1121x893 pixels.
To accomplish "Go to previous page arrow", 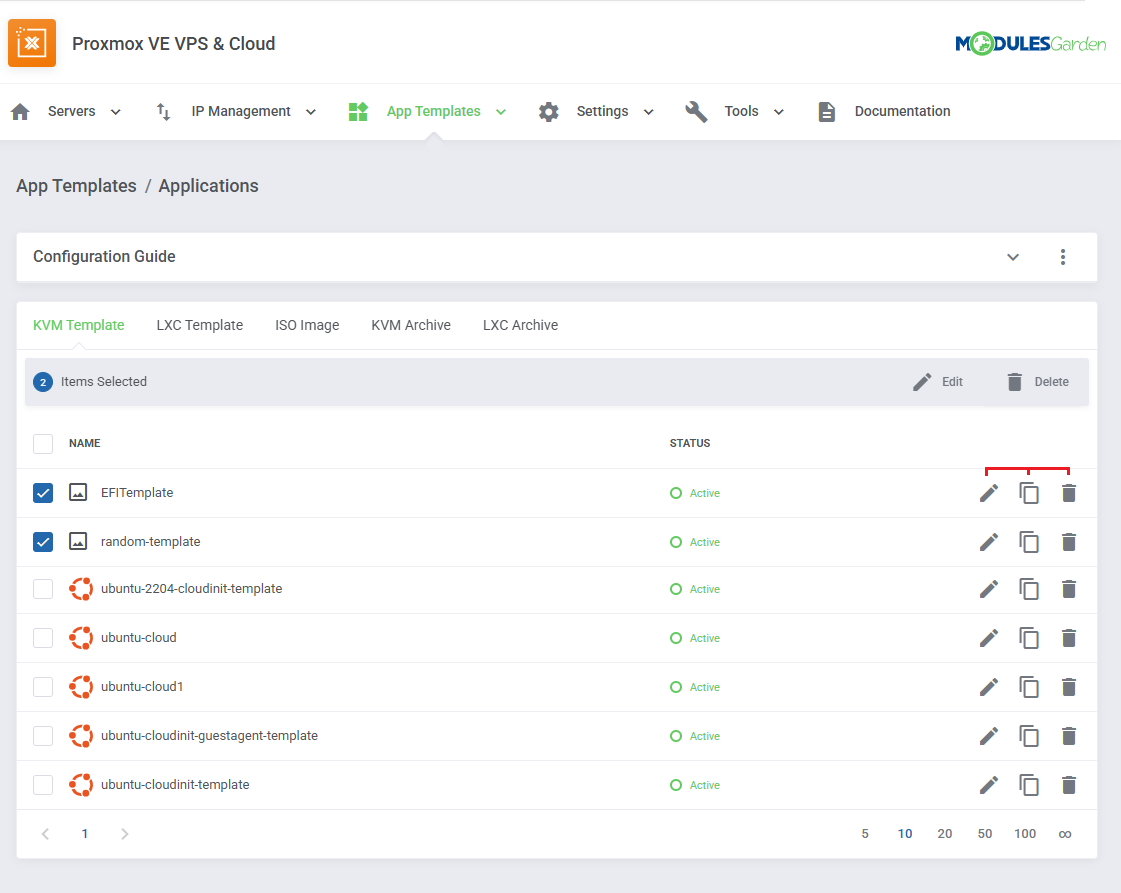I will pos(45,834).
